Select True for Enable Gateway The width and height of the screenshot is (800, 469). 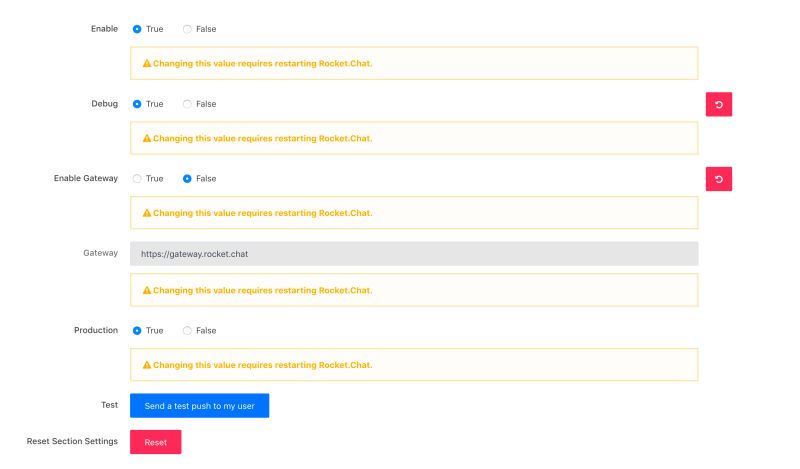[x=137, y=178]
